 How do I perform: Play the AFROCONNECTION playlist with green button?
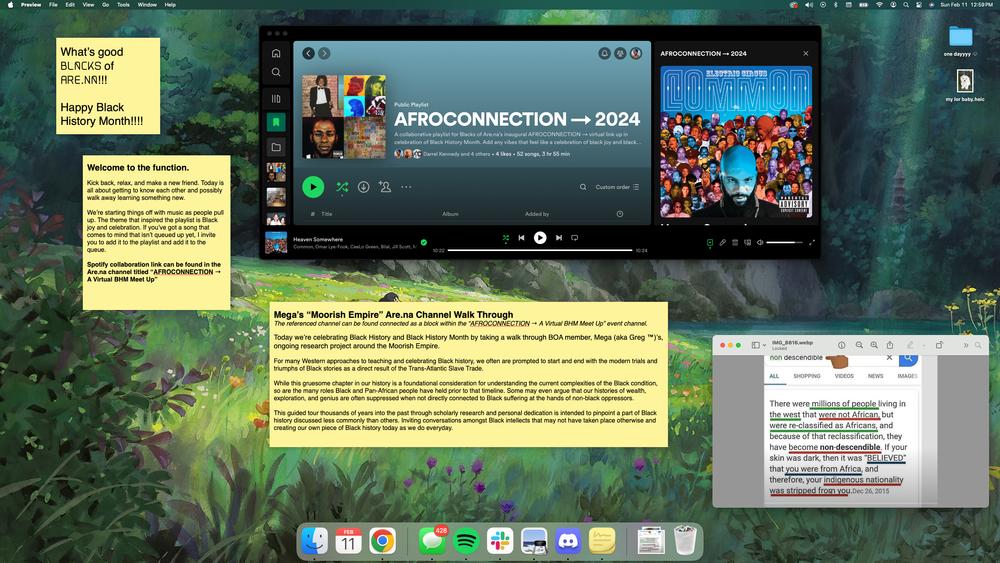pyautogui.click(x=313, y=187)
